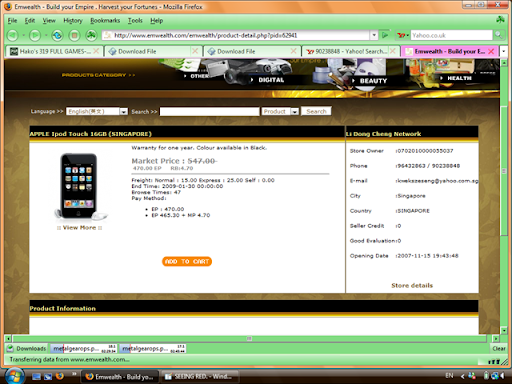Click the ADD TO CART button
Image resolution: width=512 pixels, height=384 pixels.
coord(187,261)
